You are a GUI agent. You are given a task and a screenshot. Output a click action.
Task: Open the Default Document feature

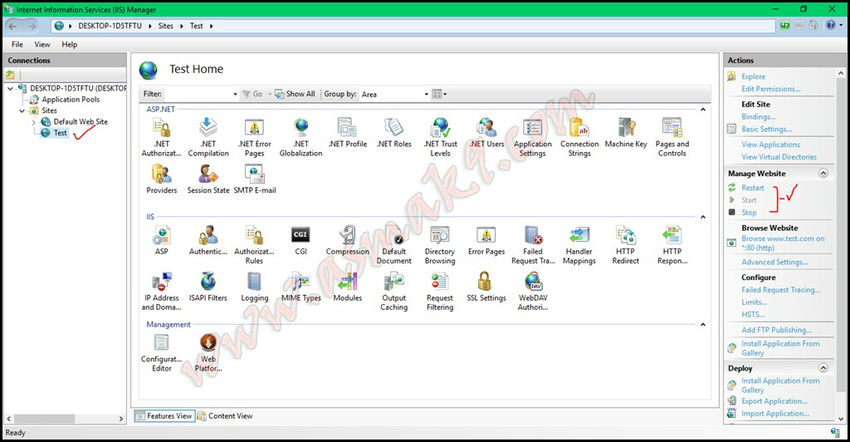pos(394,245)
